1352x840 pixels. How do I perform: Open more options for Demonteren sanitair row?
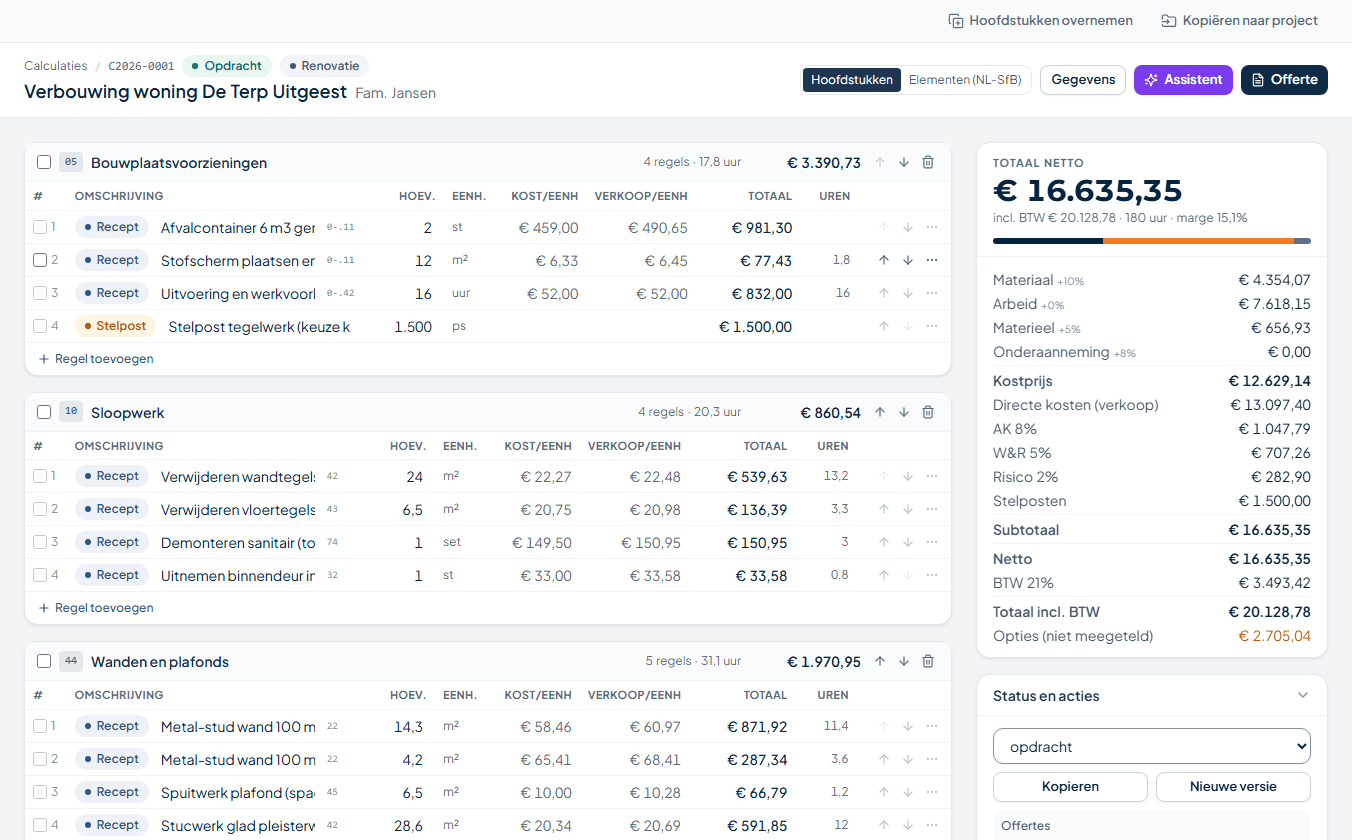[932, 542]
